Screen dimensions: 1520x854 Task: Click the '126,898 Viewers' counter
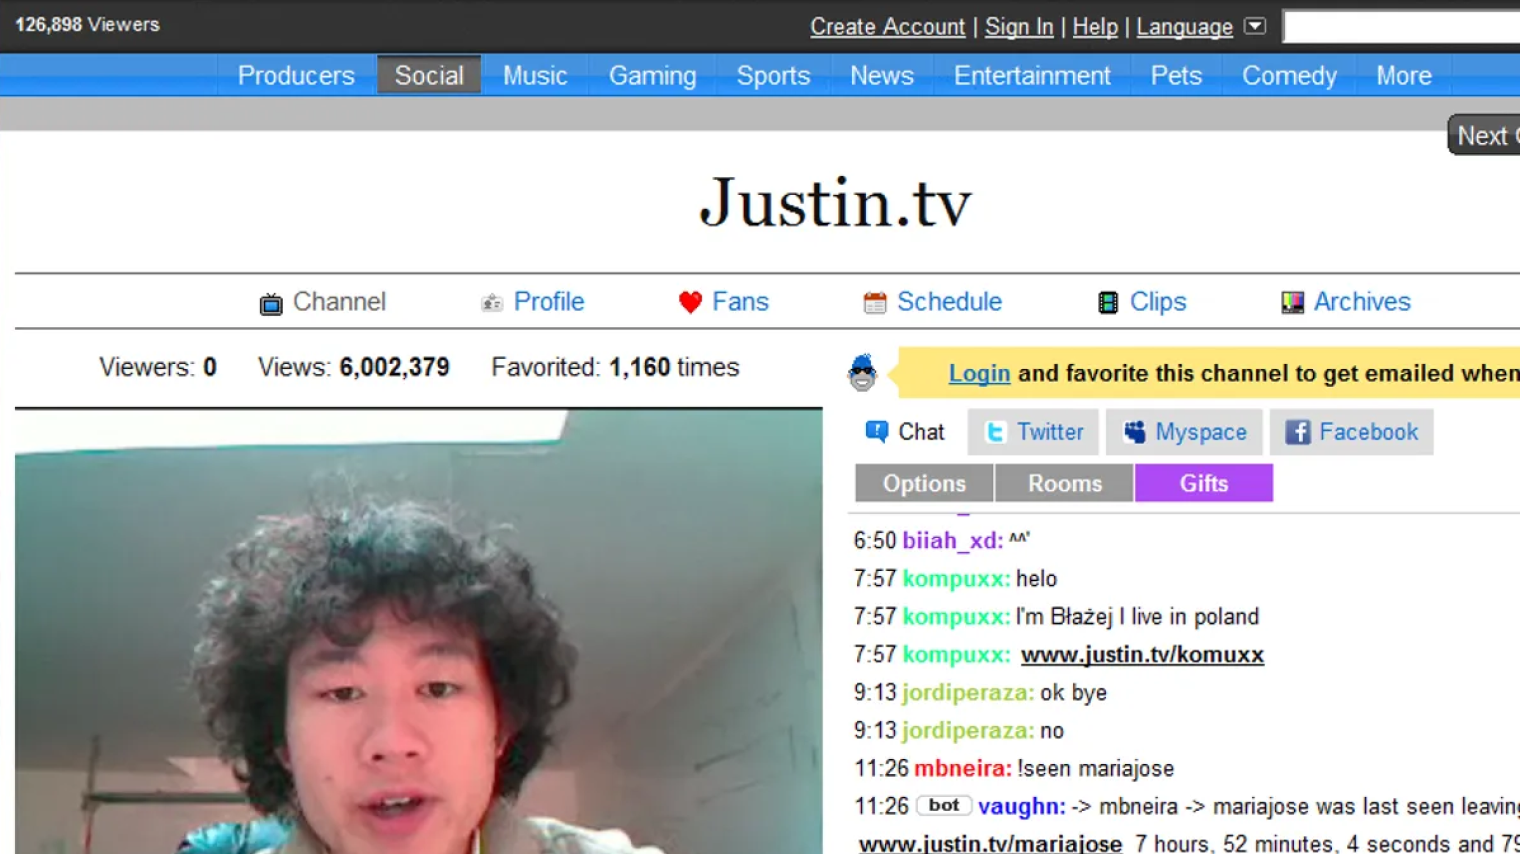tap(87, 25)
